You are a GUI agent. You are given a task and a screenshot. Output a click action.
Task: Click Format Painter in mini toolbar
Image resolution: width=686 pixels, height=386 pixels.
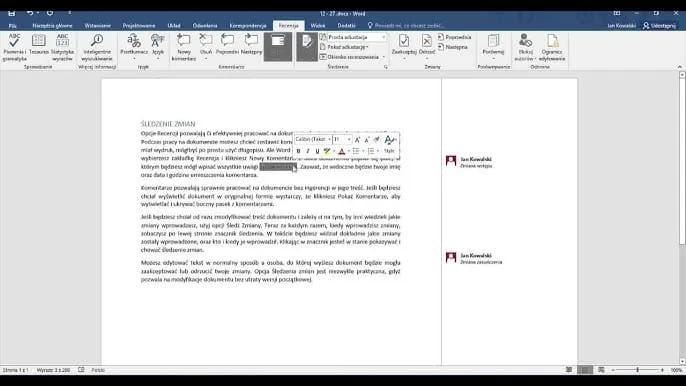point(376,140)
